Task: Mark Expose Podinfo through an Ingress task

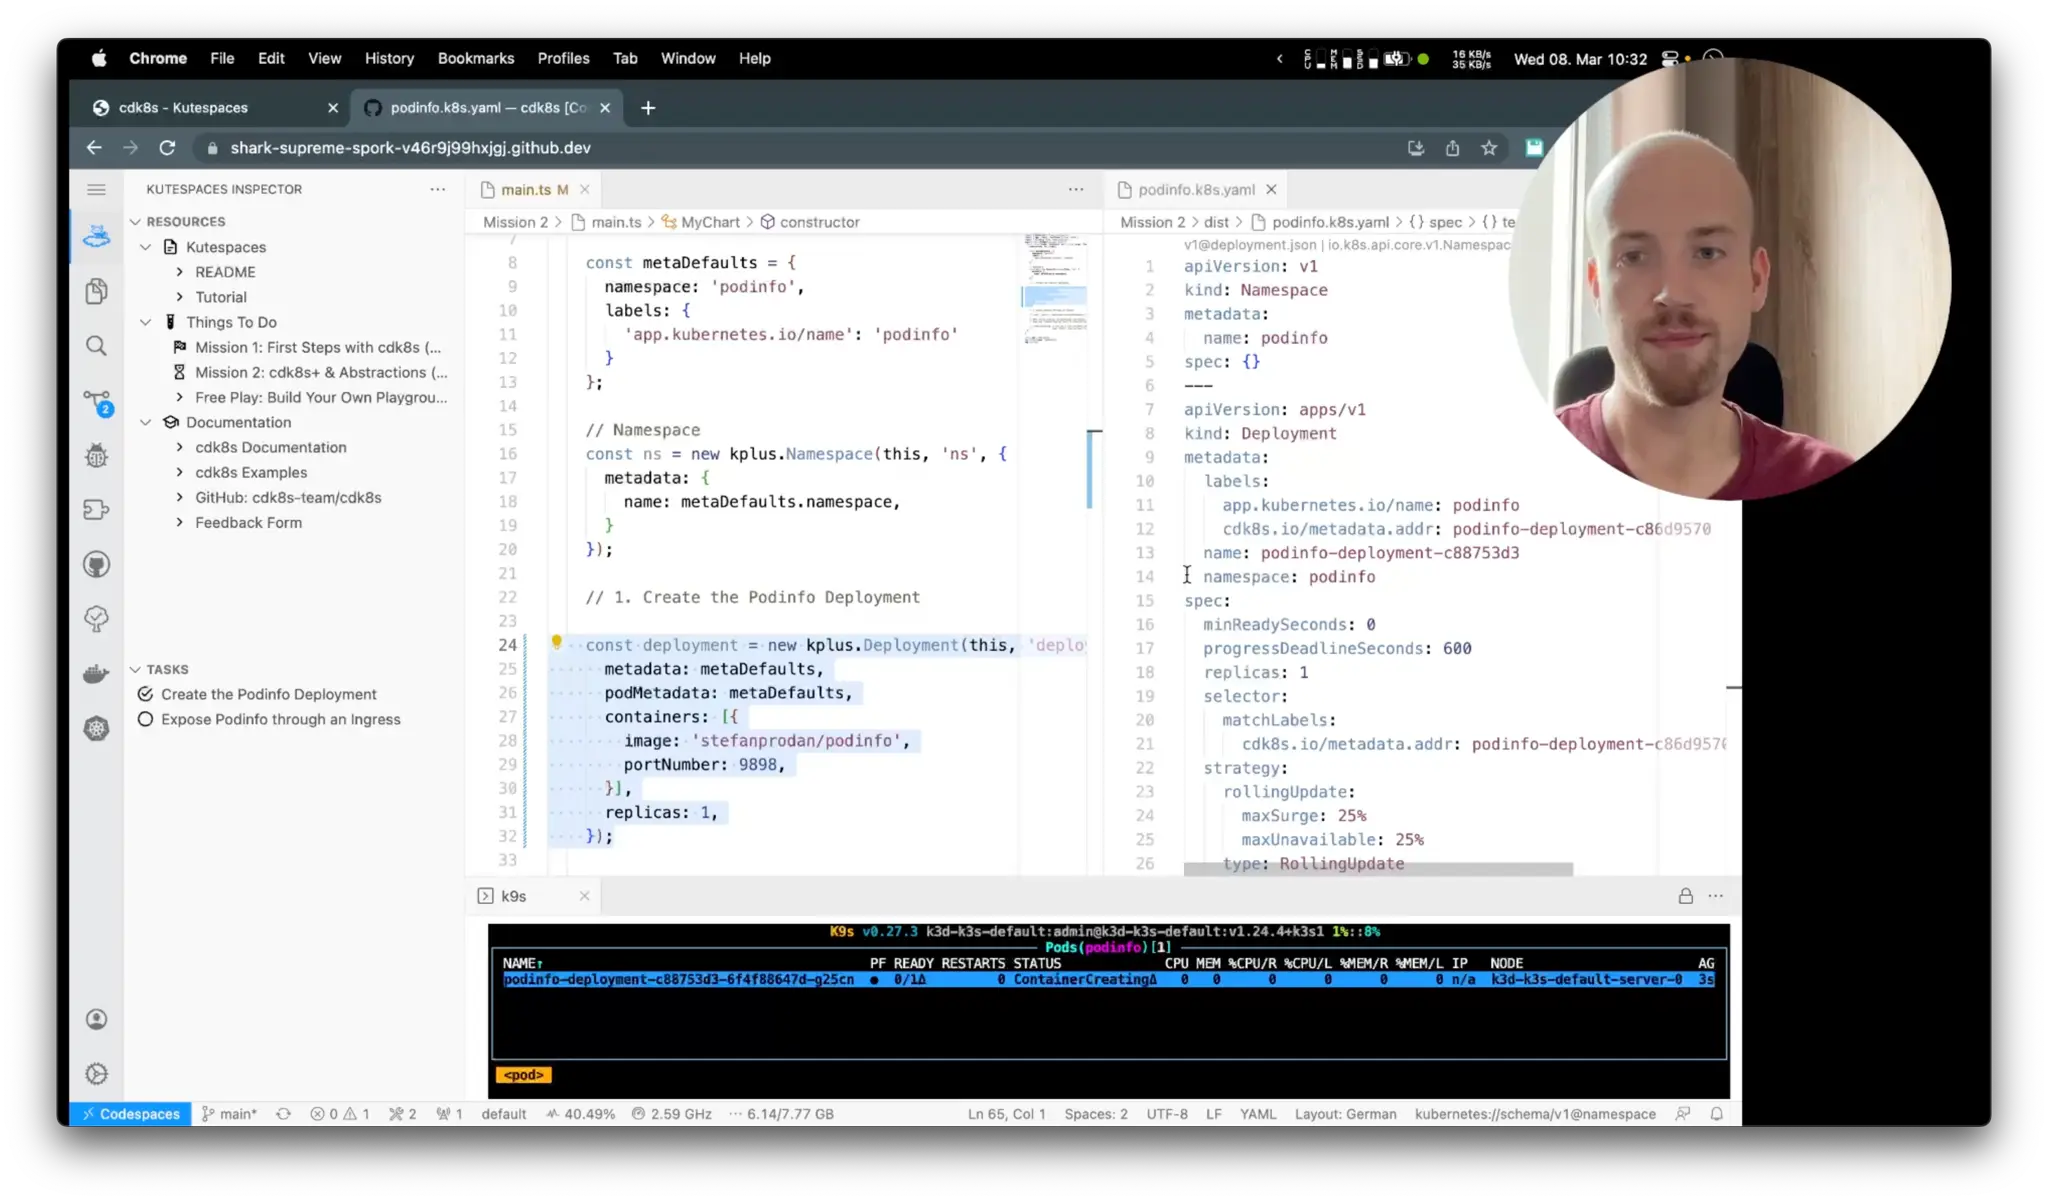Action: 145,719
